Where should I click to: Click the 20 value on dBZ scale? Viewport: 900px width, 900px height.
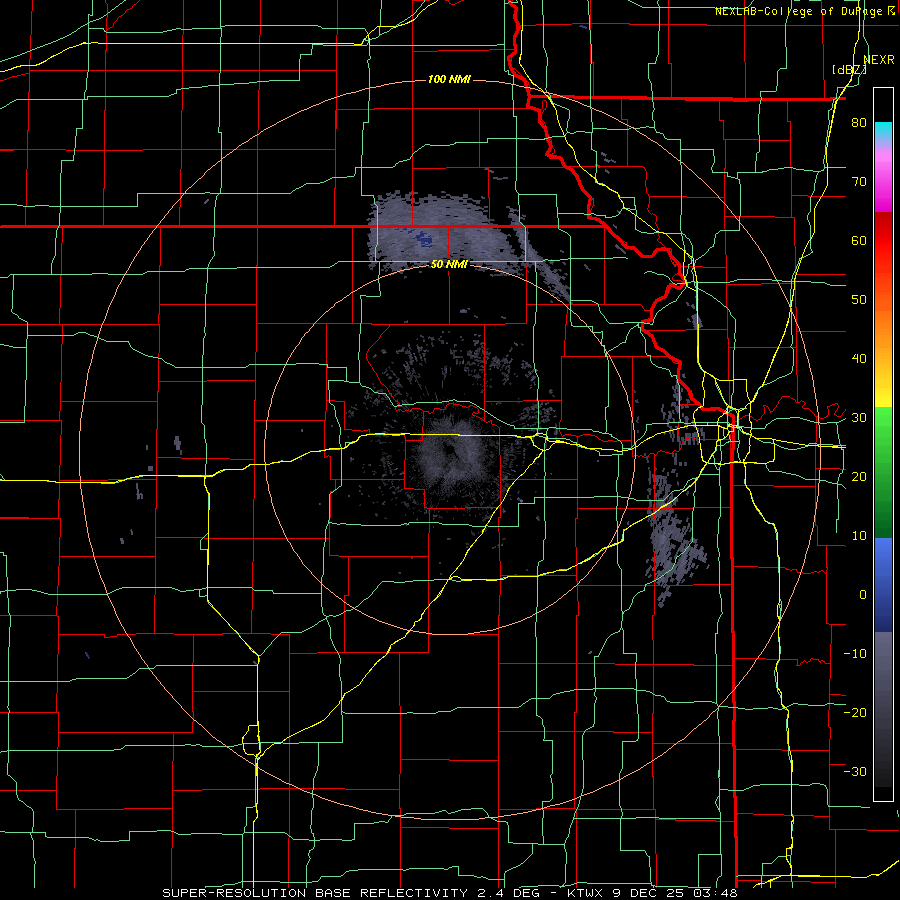point(859,476)
